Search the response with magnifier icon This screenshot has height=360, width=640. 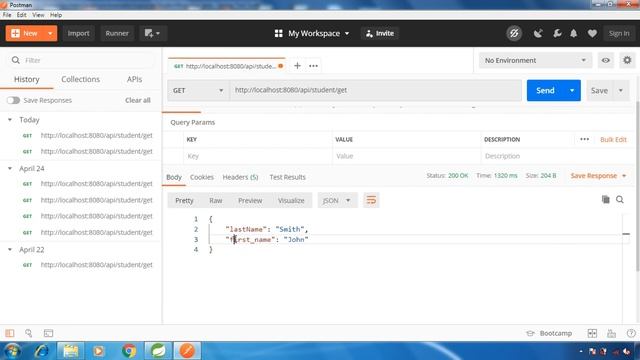[x=620, y=200]
